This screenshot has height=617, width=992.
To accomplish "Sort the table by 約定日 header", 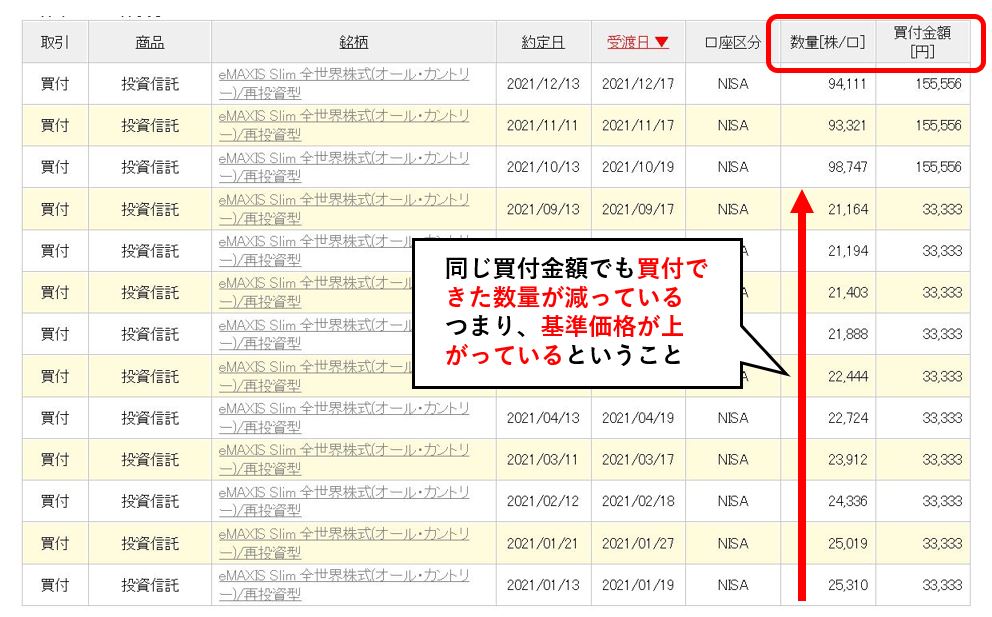I will tap(543, 42).
